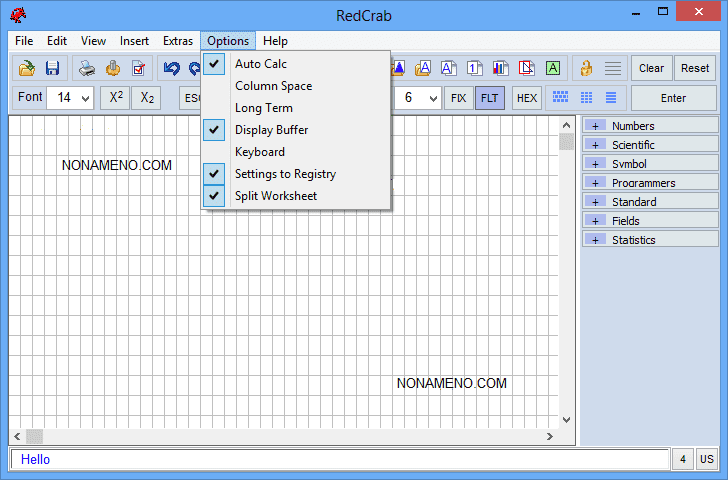The image size is (728, 480).
Task: Click the Open file folder icon
Action: (27, 68)
